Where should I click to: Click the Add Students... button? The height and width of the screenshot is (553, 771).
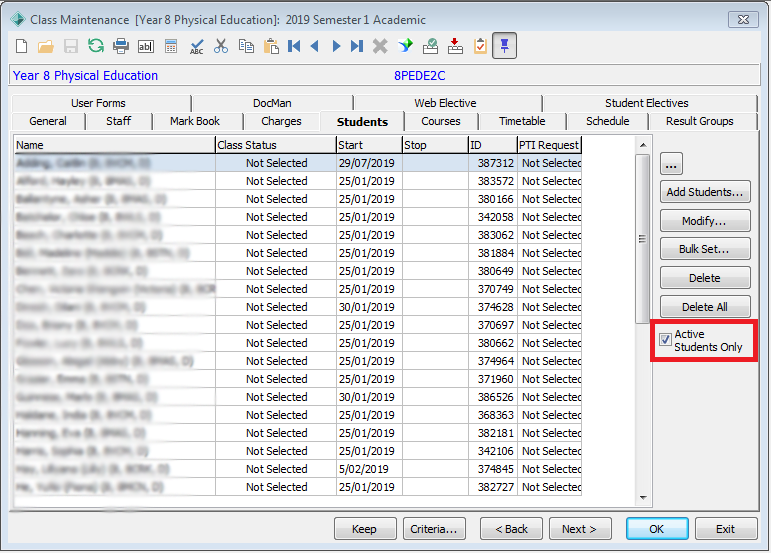tap(705, 192)
